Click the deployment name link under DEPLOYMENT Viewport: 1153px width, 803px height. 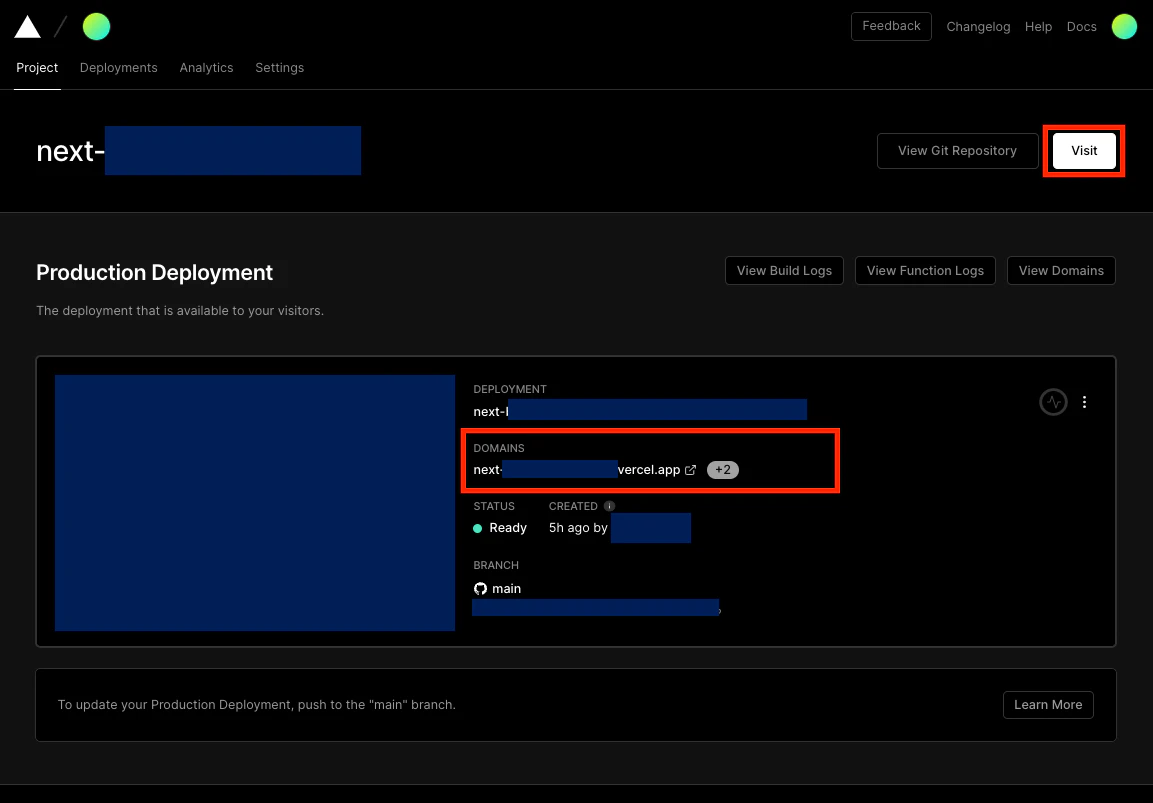(x=640, y=410)
